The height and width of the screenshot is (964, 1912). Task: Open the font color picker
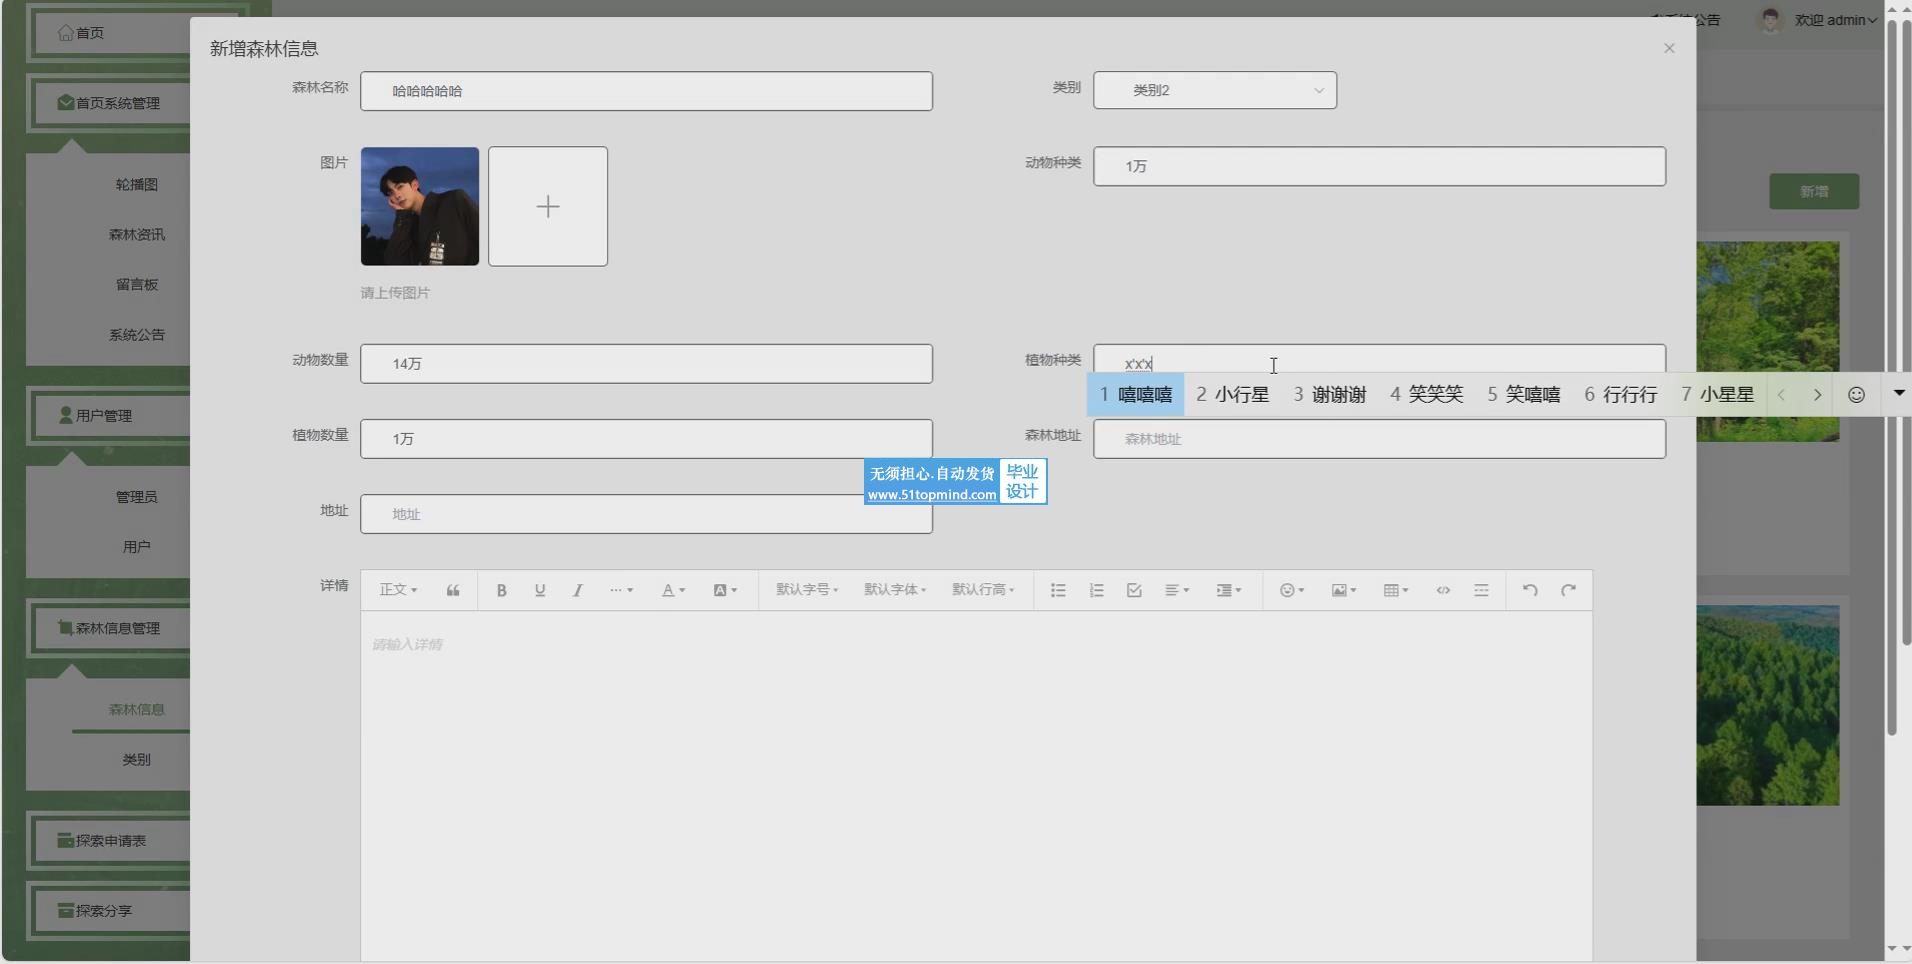pyautogui.click(x=673, y=590)
